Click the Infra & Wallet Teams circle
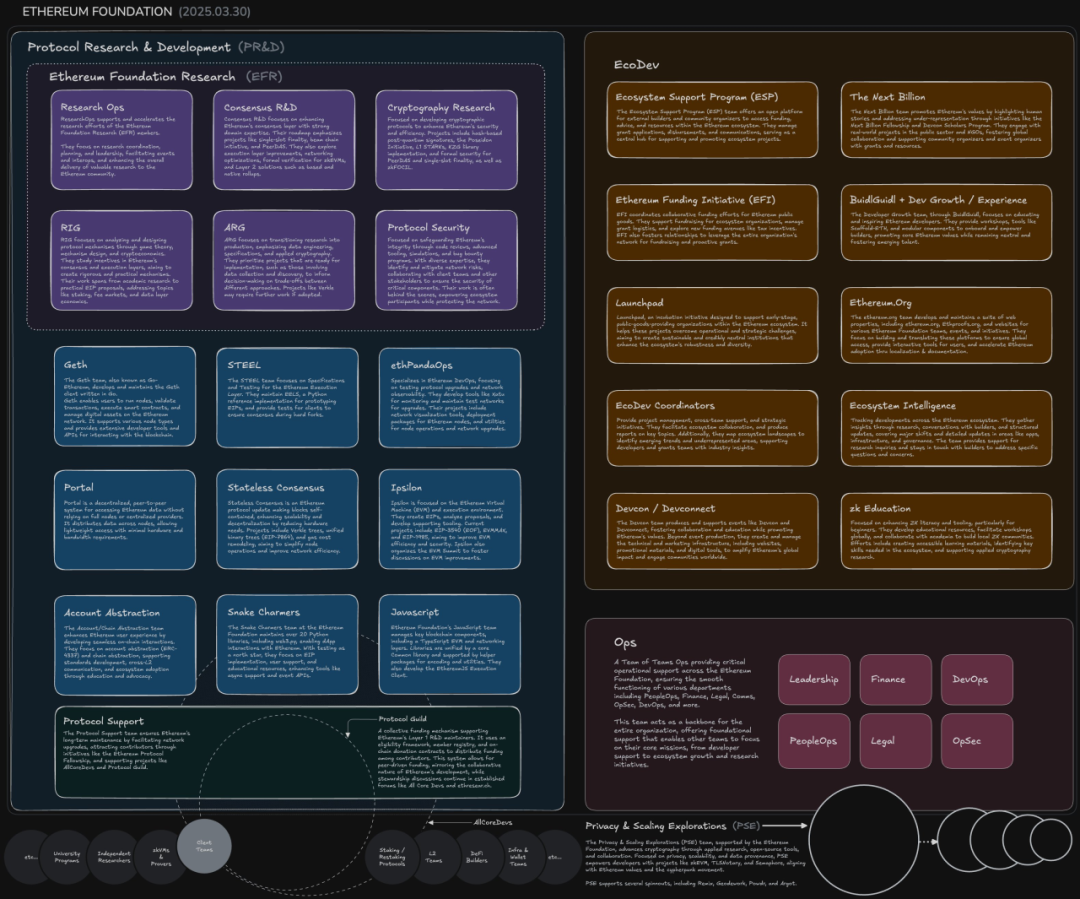The height and width of the screenshot is (899, 1080). pyautogui.click(x=518, y=857)
